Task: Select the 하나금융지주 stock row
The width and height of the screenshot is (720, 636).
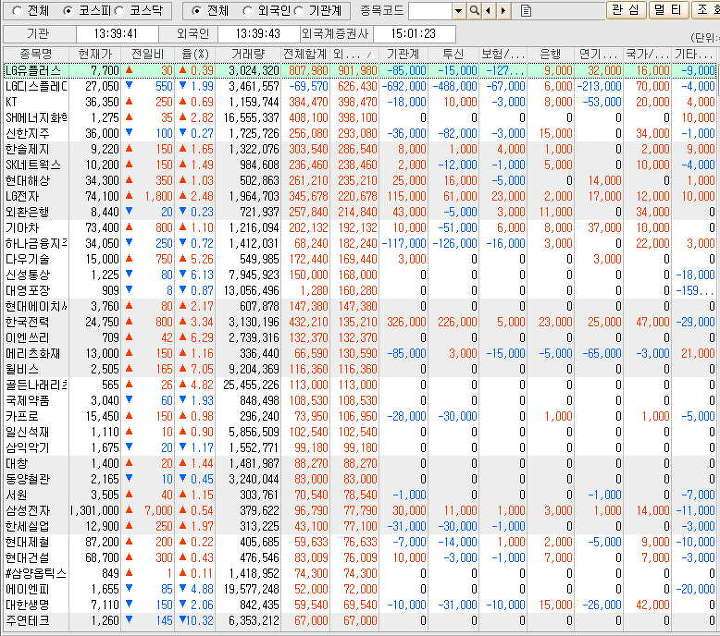Action: point(360,243)
